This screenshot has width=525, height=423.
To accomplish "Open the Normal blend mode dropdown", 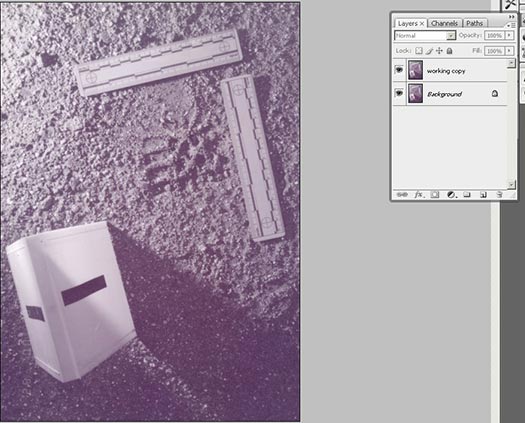I will tap(425, 35).
